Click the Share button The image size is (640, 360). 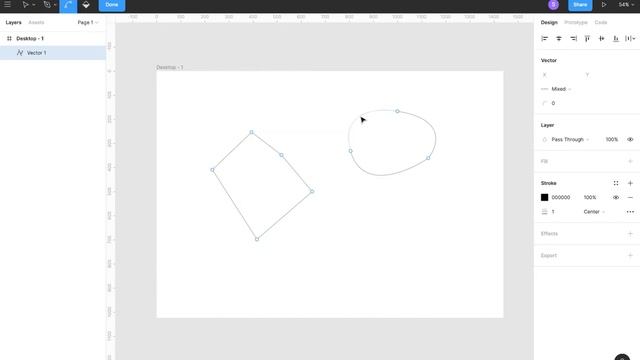tap(580, 5)
